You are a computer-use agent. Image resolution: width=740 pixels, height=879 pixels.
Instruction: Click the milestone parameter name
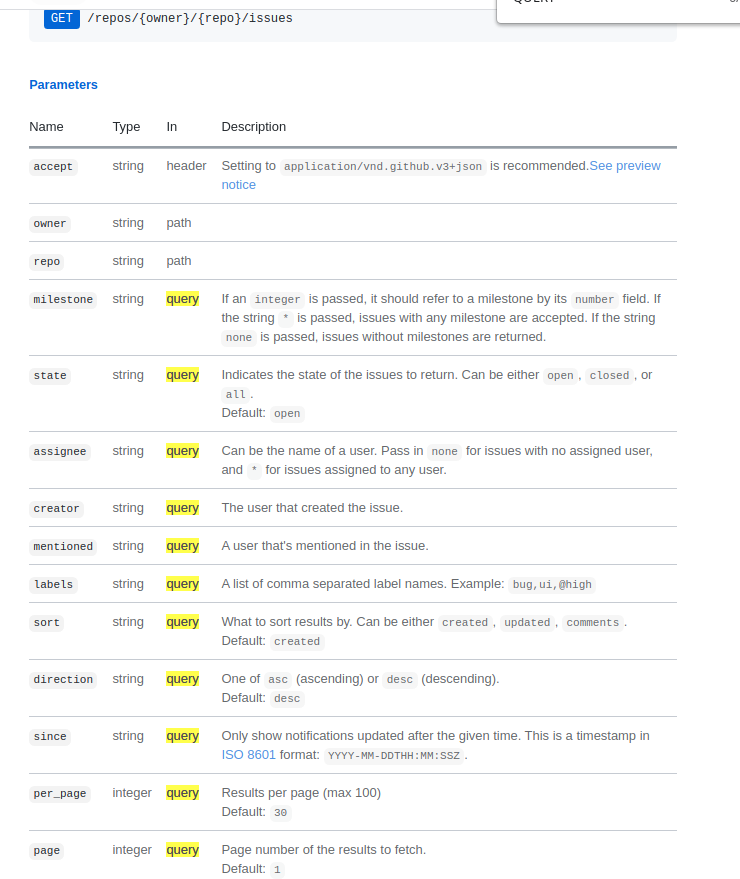click(63, 300)
